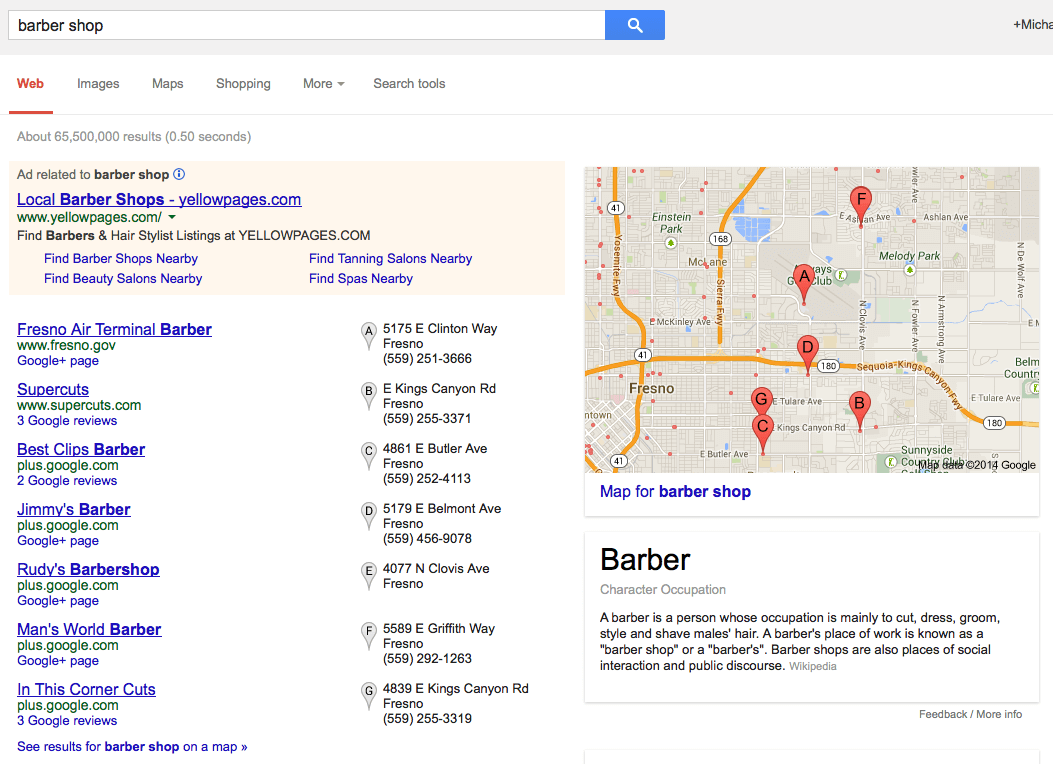Switch to the Shopping tab

point(243,84)
